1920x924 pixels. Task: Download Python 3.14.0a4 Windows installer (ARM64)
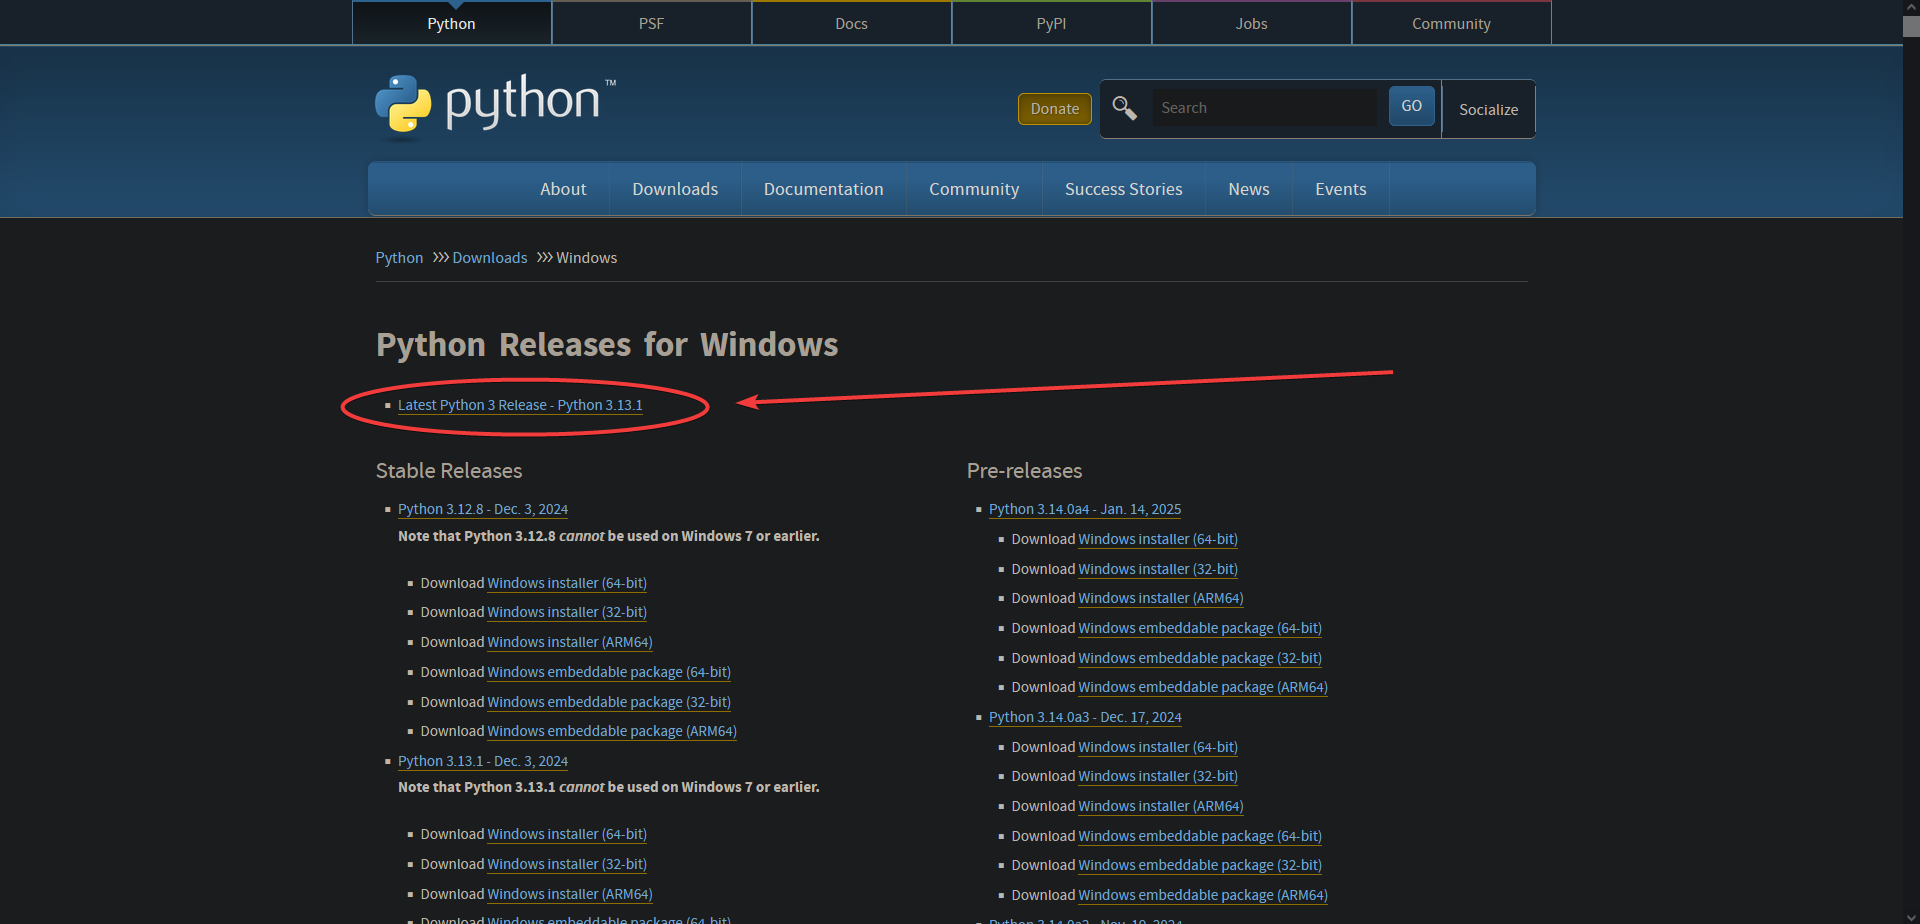[x=1161, y=598]
